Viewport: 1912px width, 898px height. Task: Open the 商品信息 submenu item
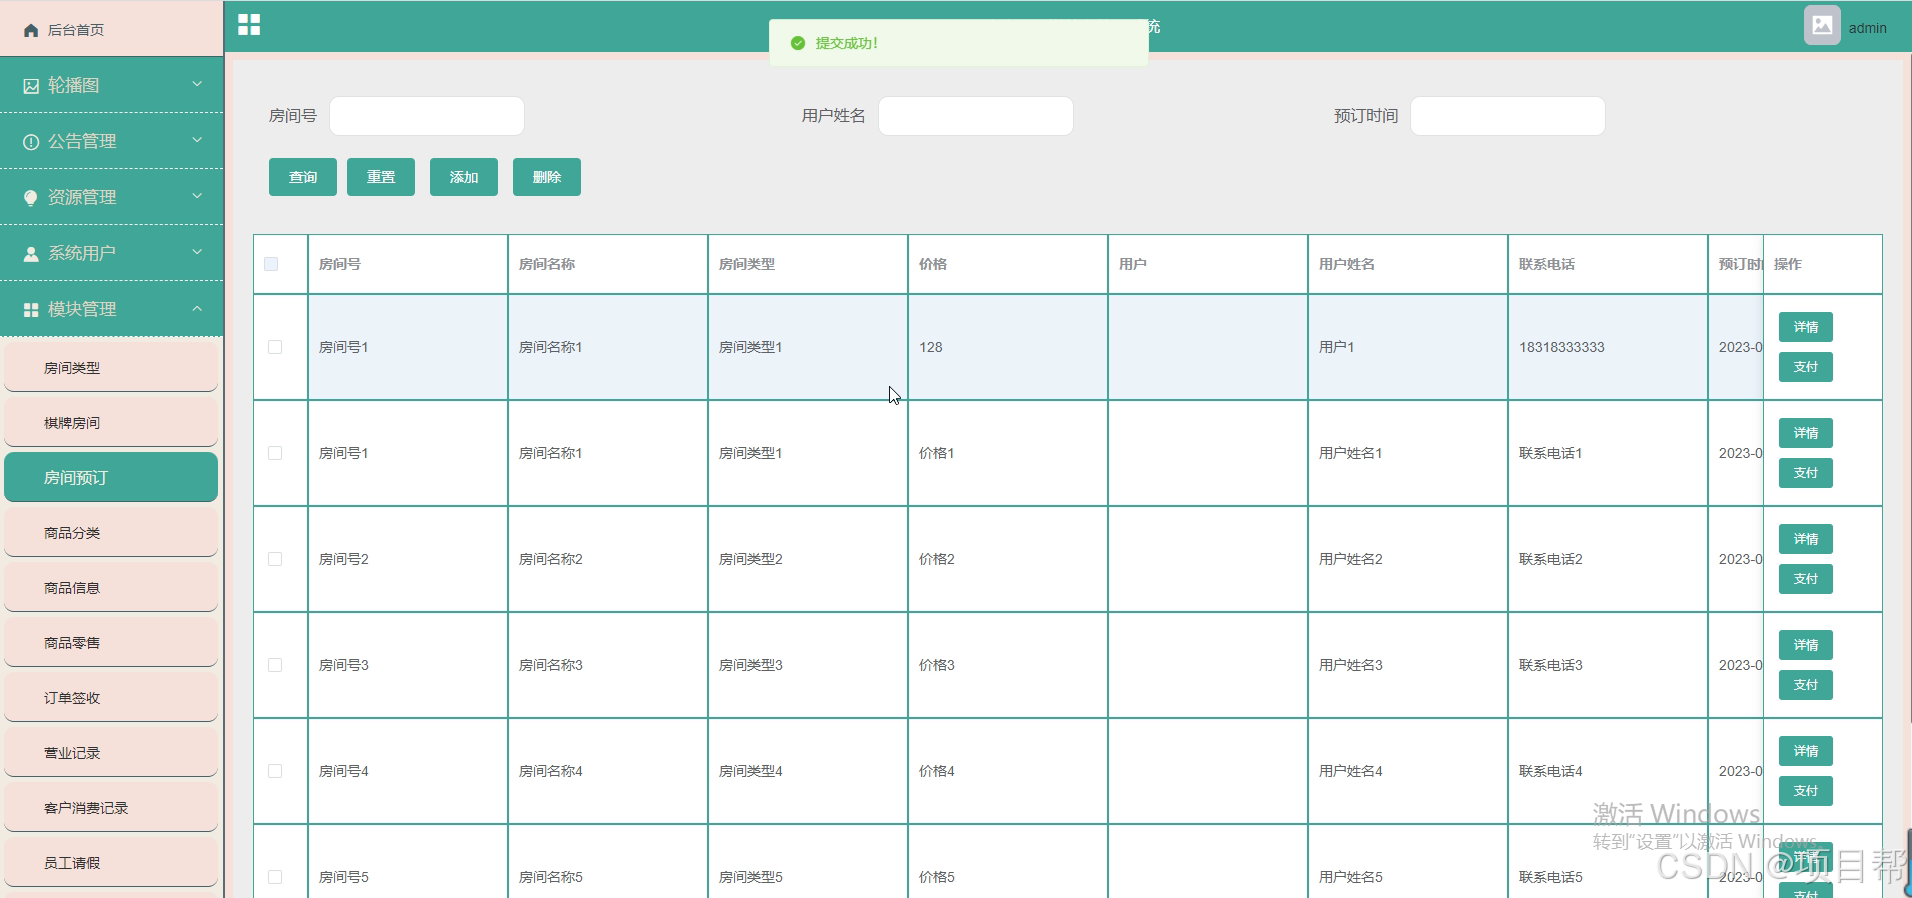[x=111, y=588]
